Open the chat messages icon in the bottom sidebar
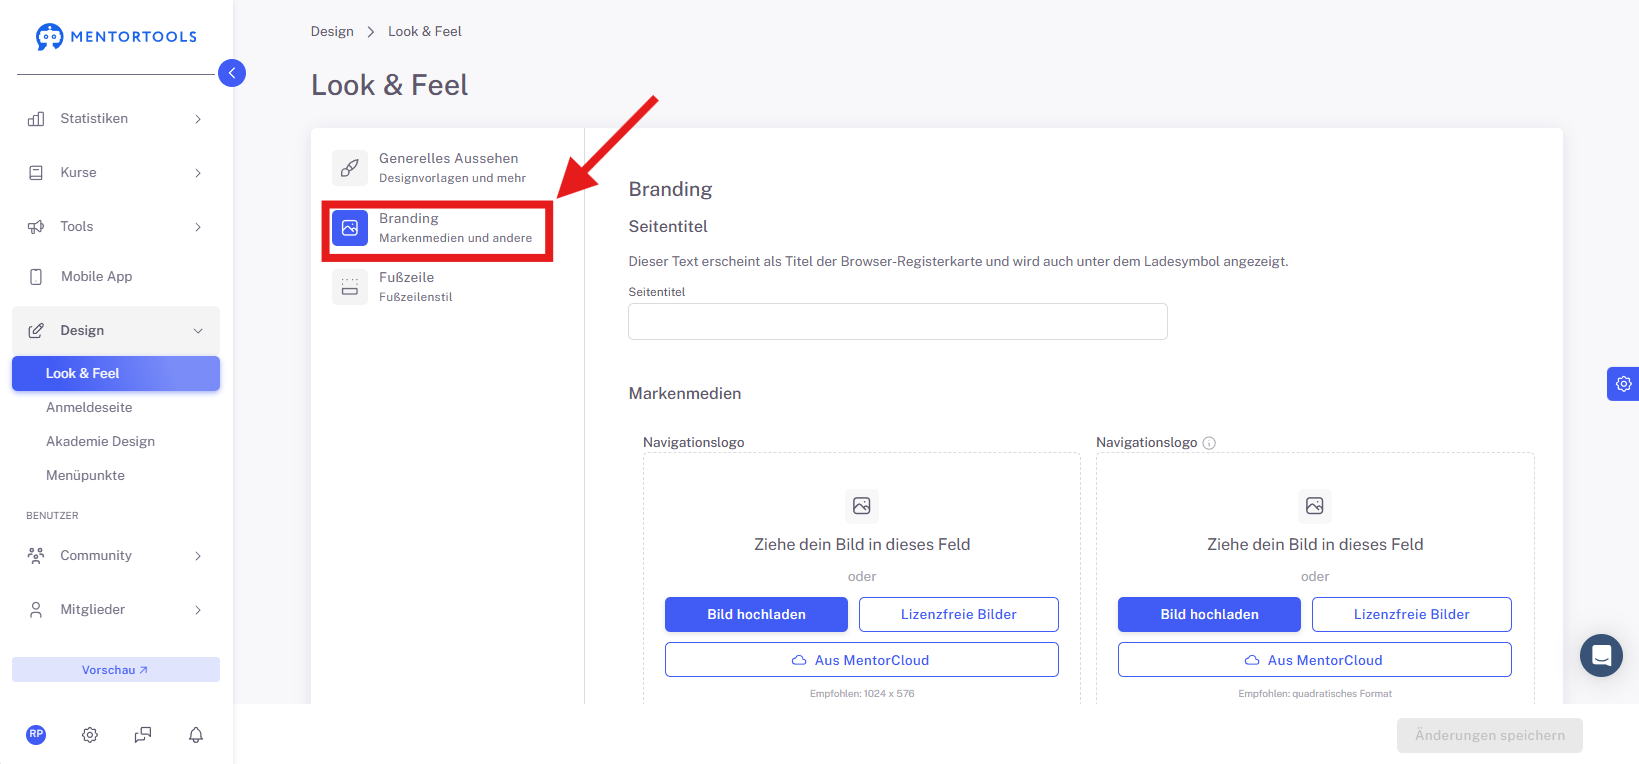This screenshot has height=764, width=1639. point(143,735)
